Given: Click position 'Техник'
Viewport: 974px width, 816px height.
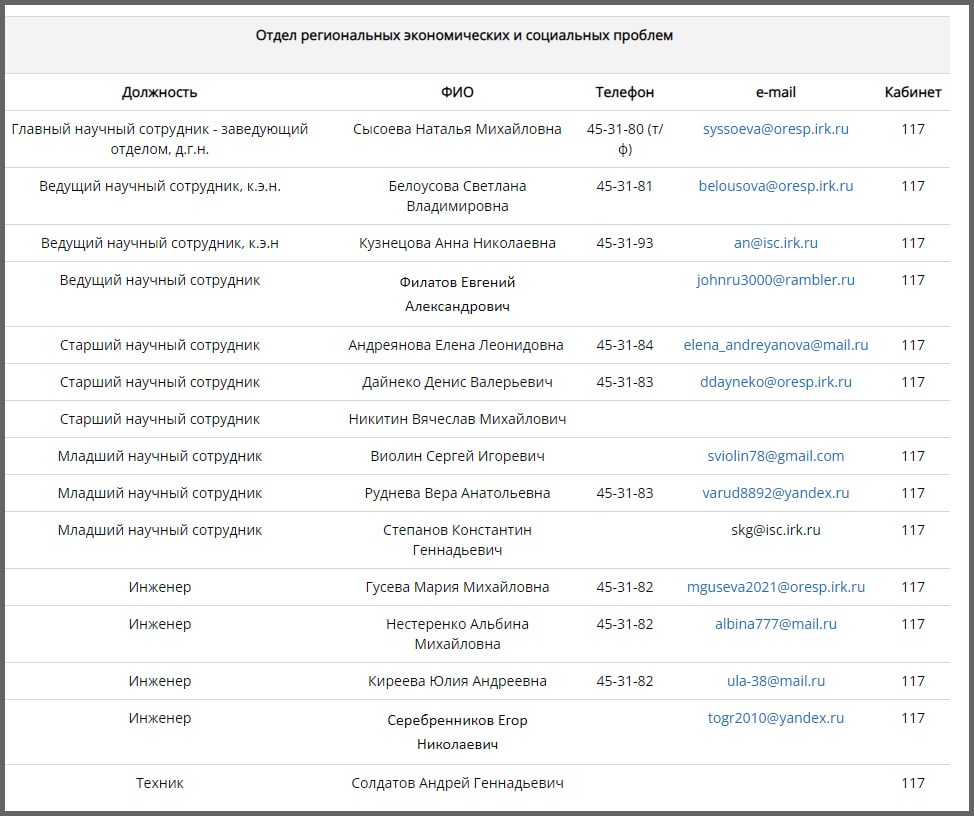Looking at the screenshot, I should 160,783.
